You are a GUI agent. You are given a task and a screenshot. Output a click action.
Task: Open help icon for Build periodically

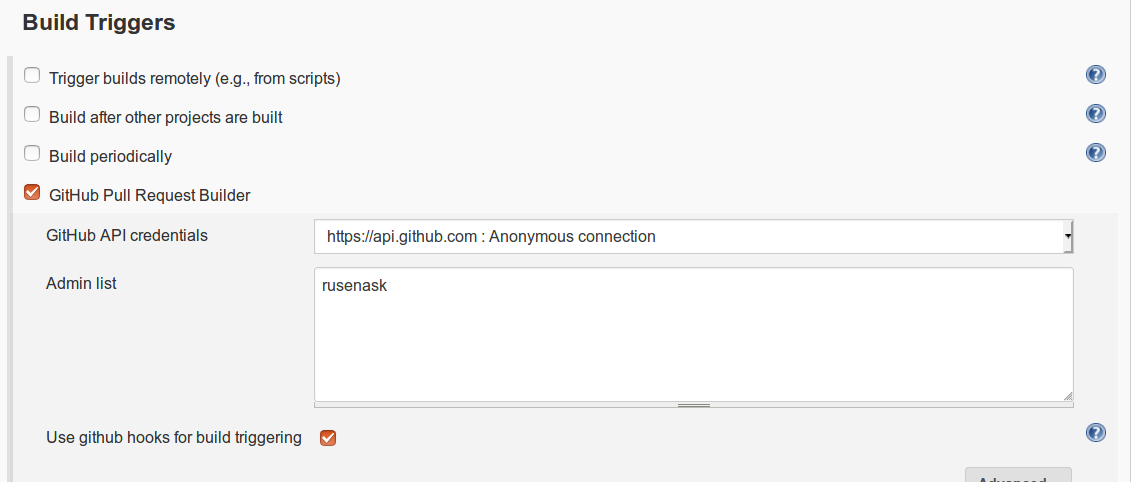point(1095,153)
